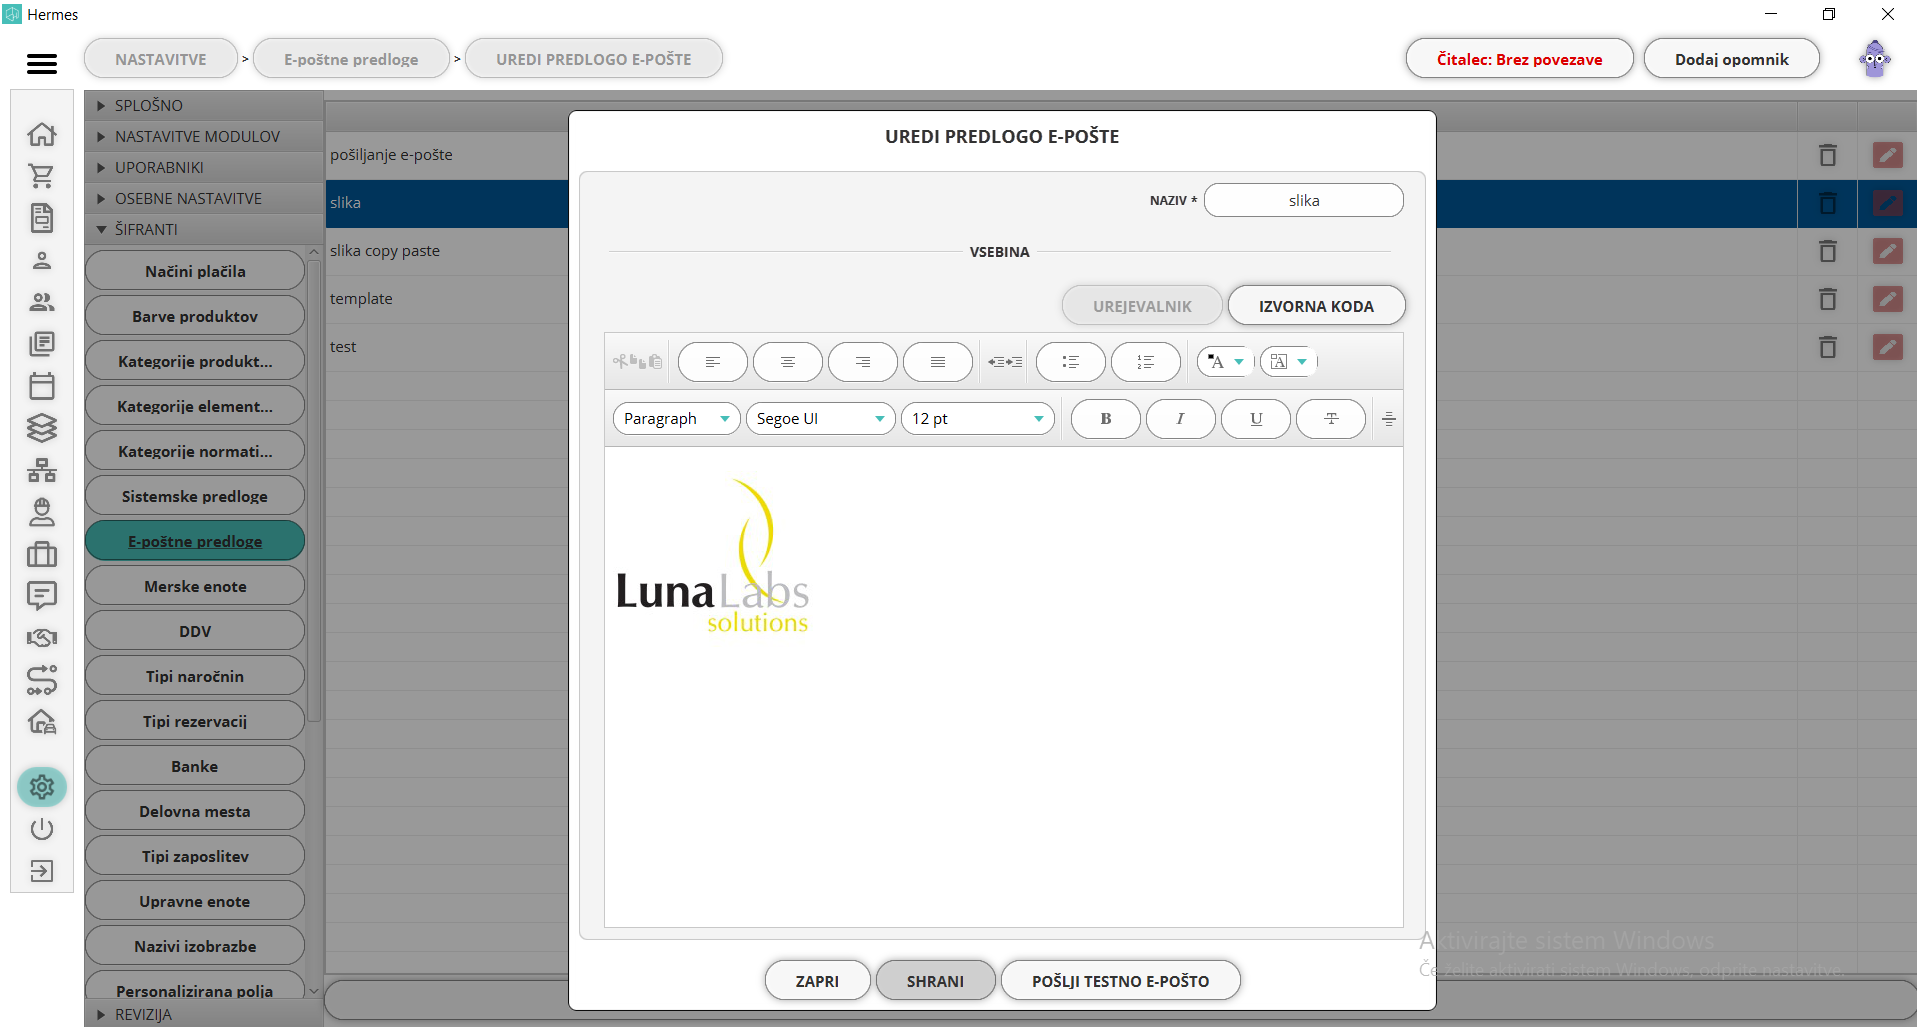The width and height of the screenshot is (1917, 1027).
Task: Click the toolbar overflow expander after strikethrough
Action: tap(1388, 419)
